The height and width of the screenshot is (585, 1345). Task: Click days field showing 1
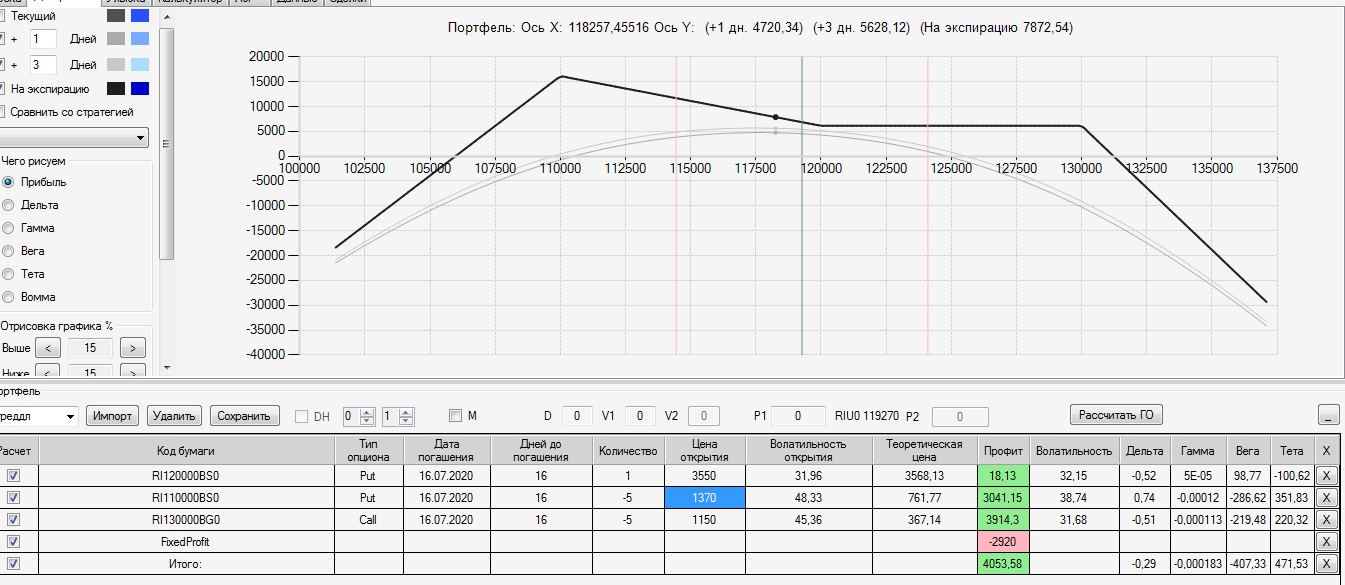pyautogui.click(x=43, y=39)
